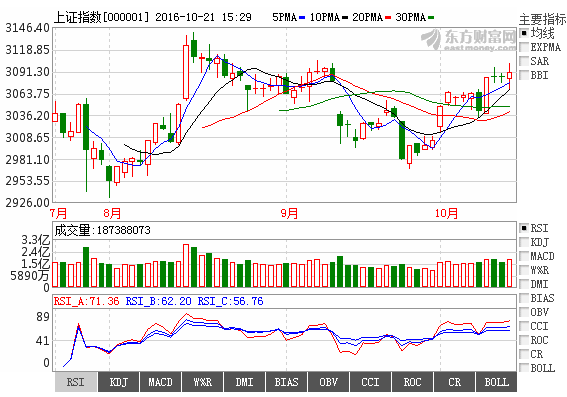This screenshot has height=397, width=567.
Task: Select the OBV bottom tab
Action: pos(328,382)
